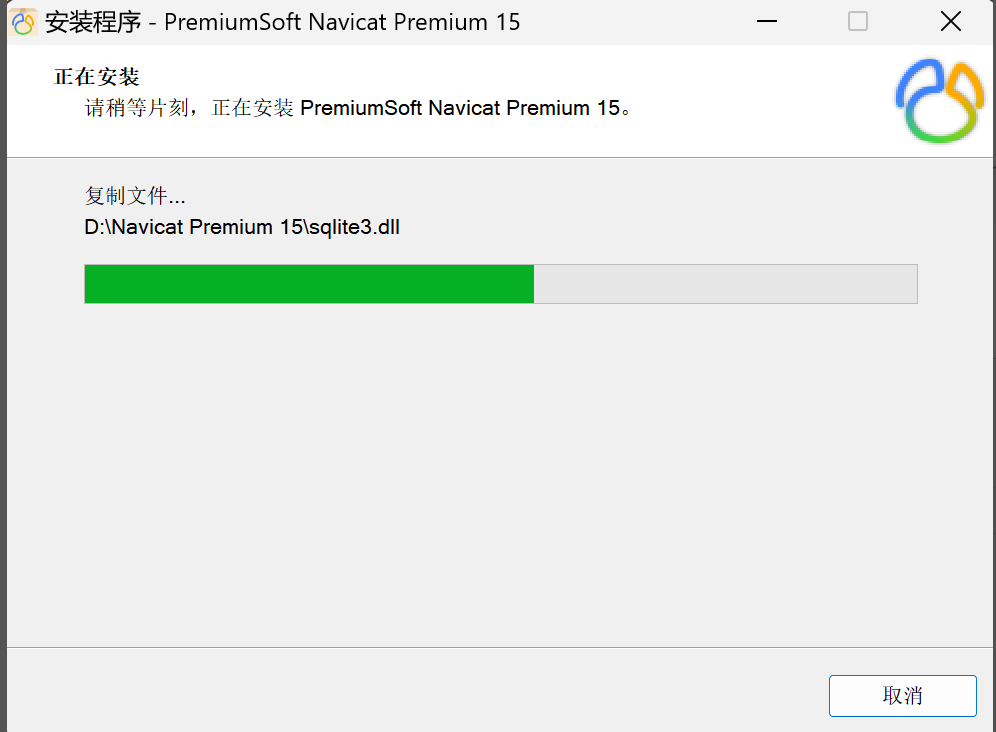The image size is (996, 732).
Task: Click the 正在安装 heading
Action: click(x=96, y=77)
